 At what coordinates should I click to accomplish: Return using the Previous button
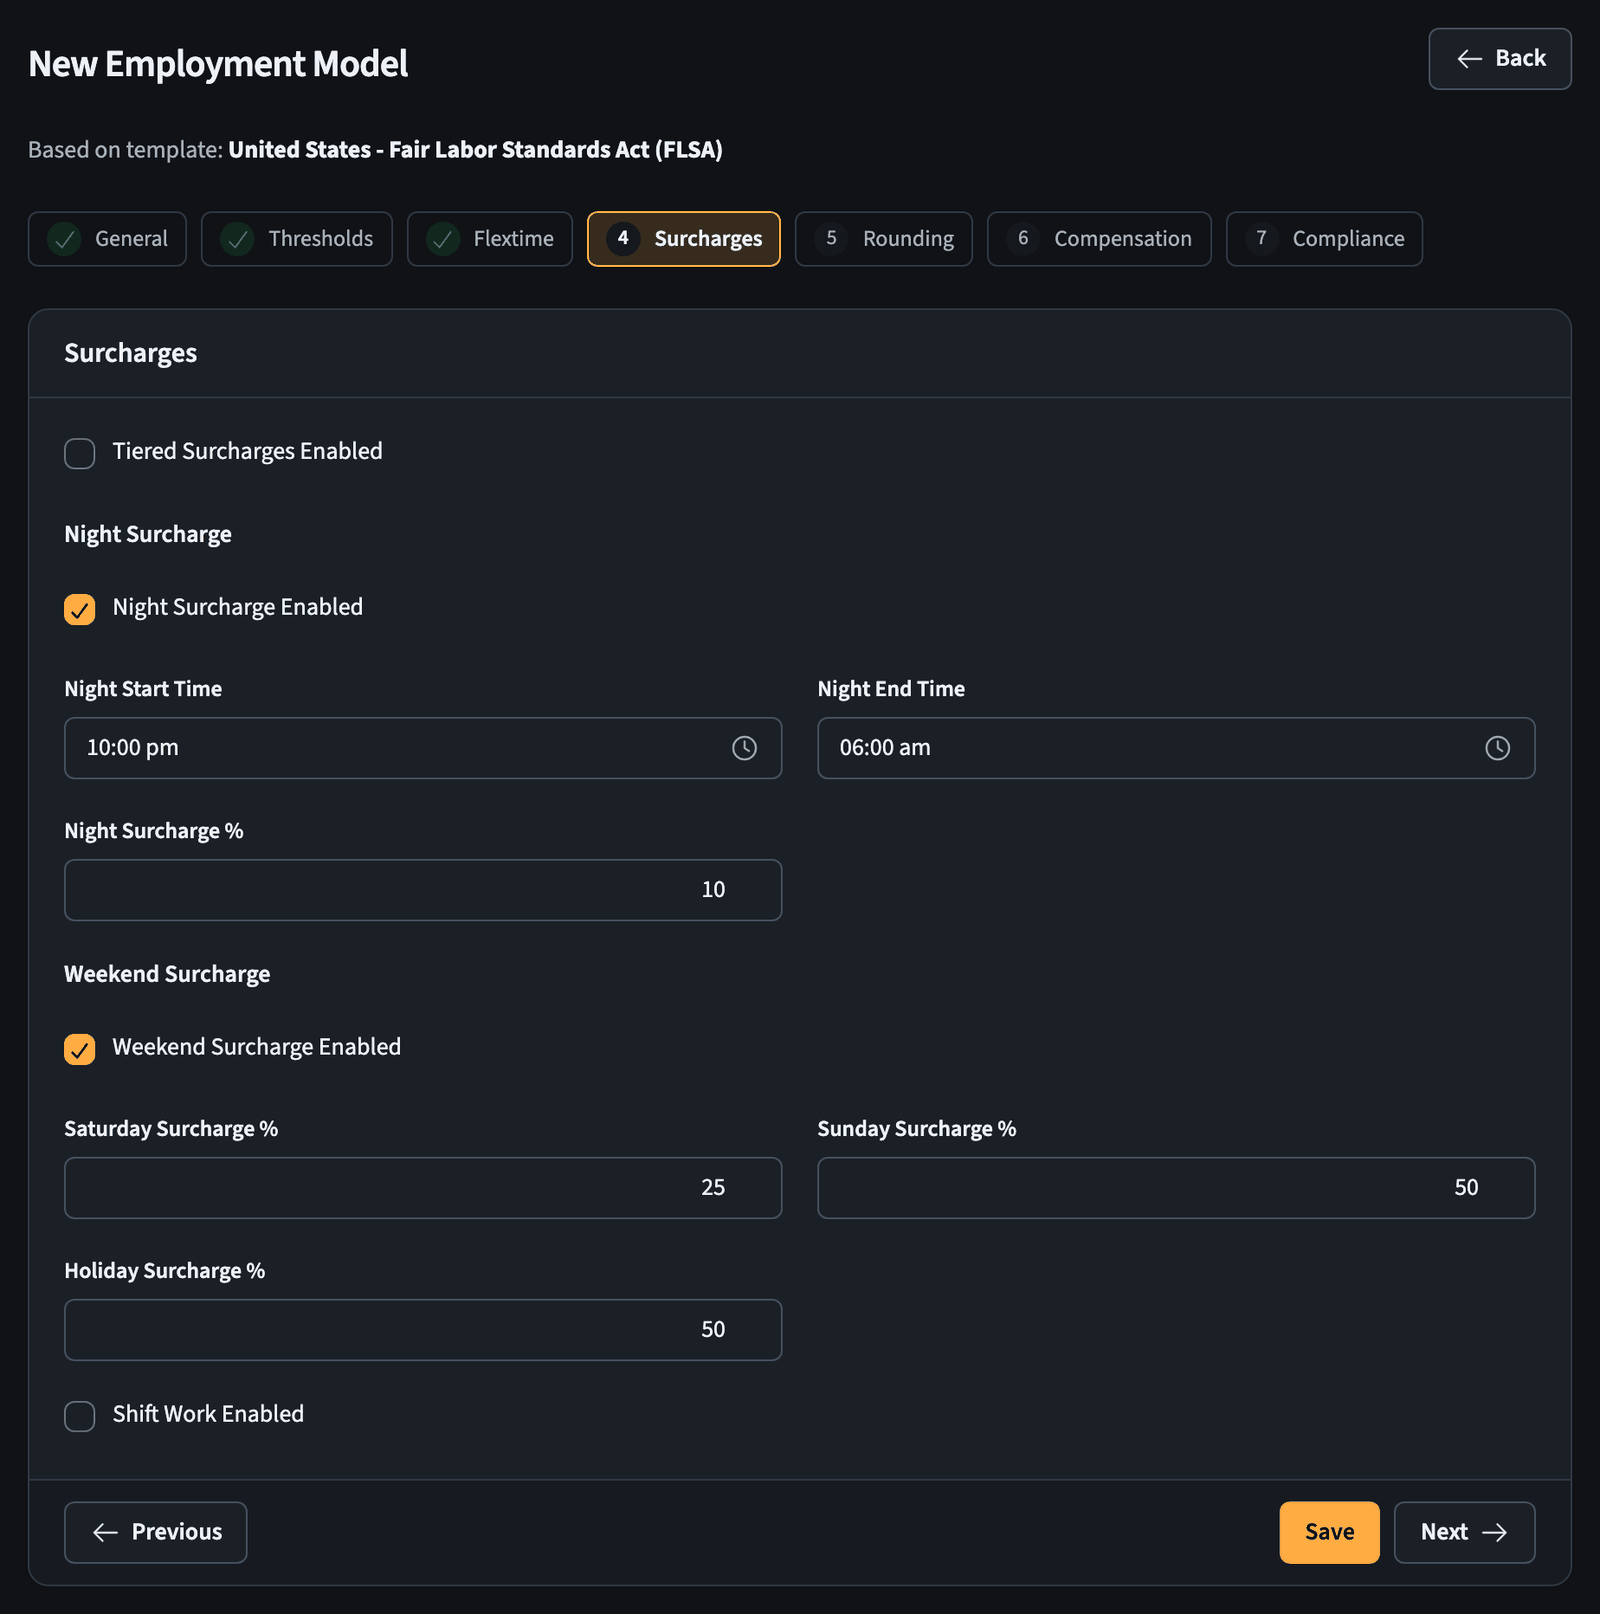coord(156,1532)
